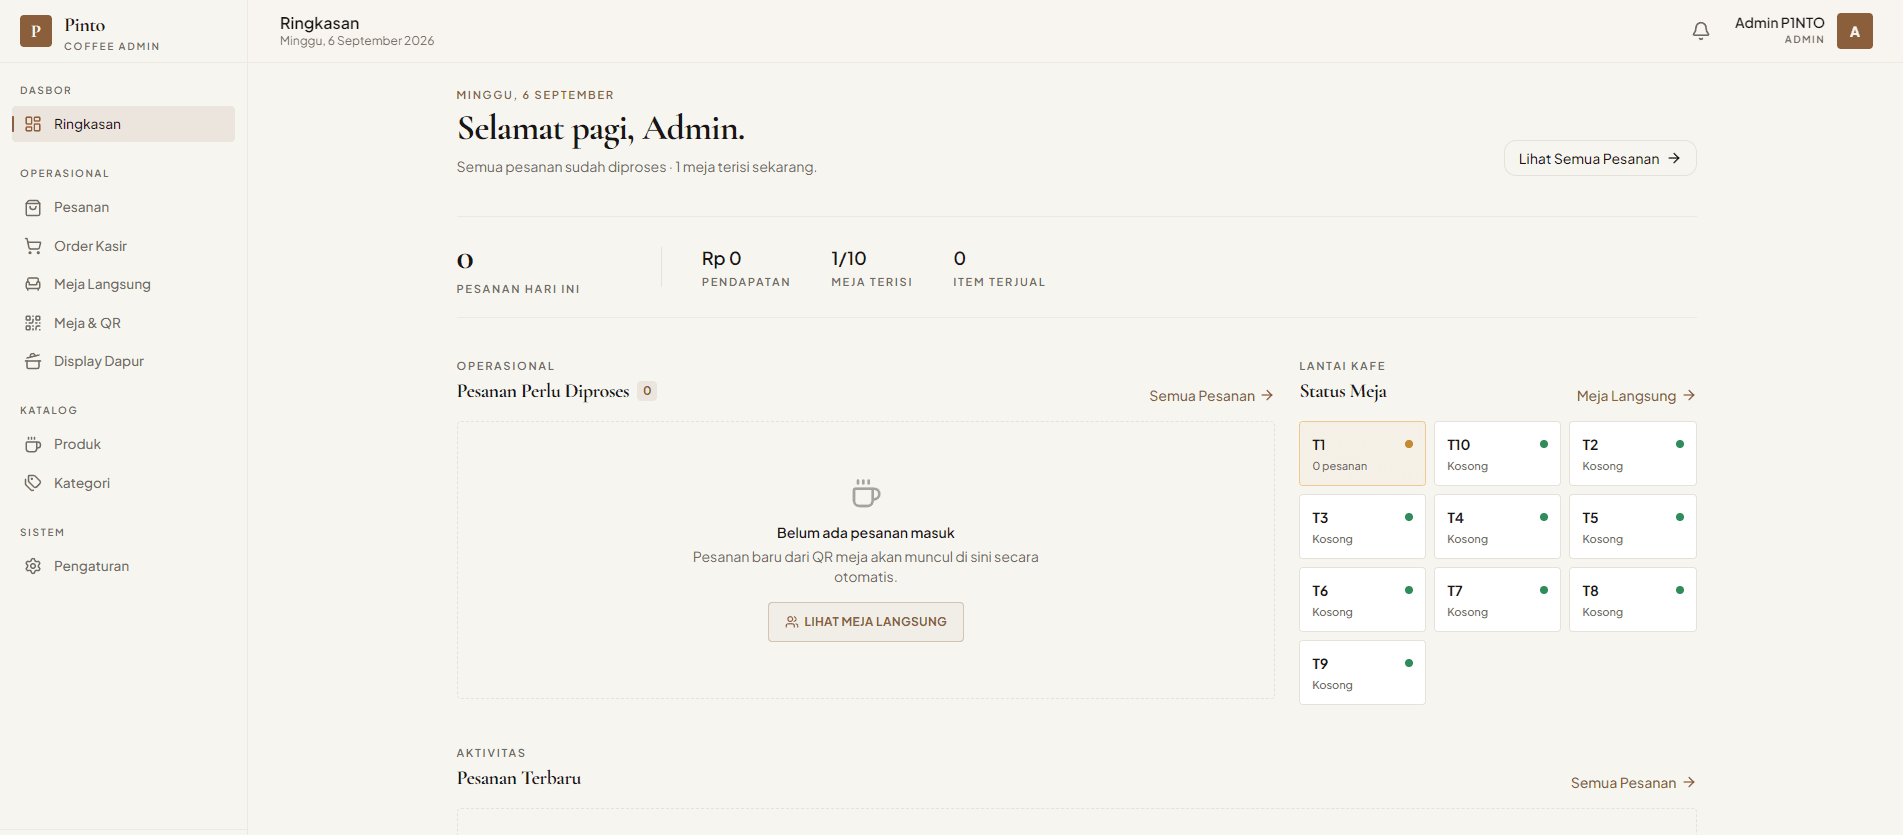This screenshot has height=835, width=1903.
Task: Select table card T8
Action: point(1633,600)
